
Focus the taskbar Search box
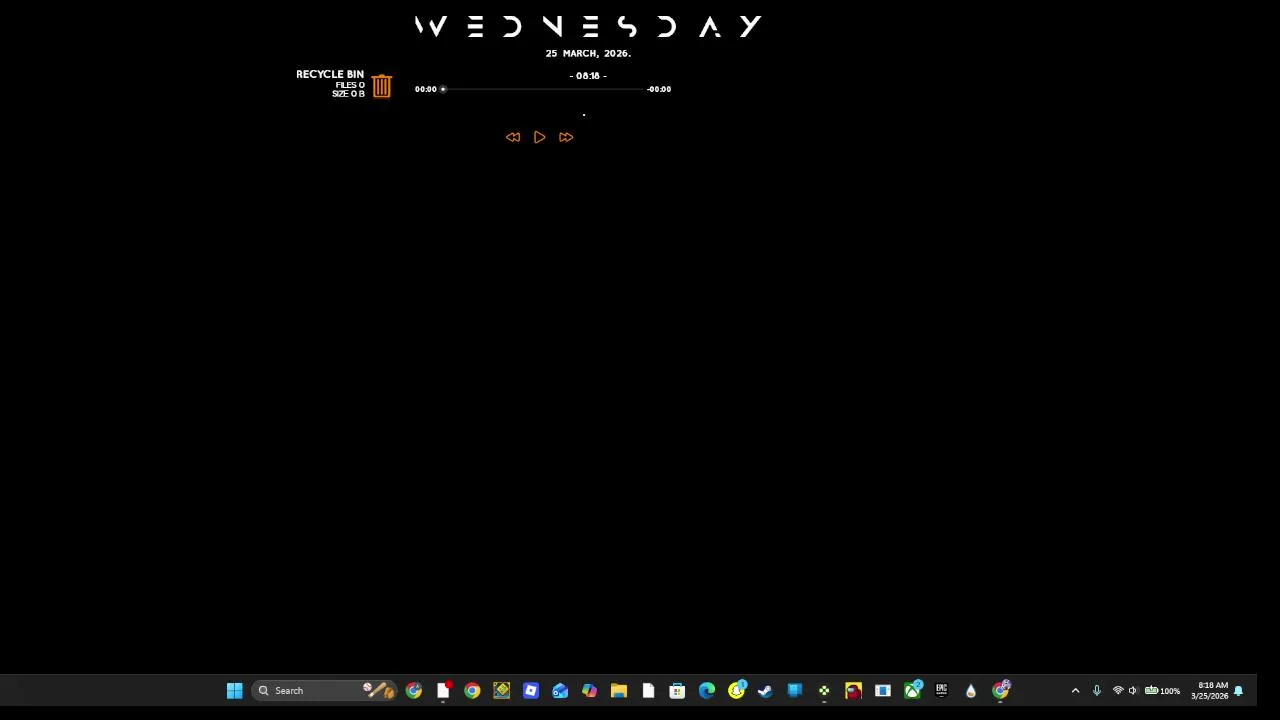[x=323, y=690]
